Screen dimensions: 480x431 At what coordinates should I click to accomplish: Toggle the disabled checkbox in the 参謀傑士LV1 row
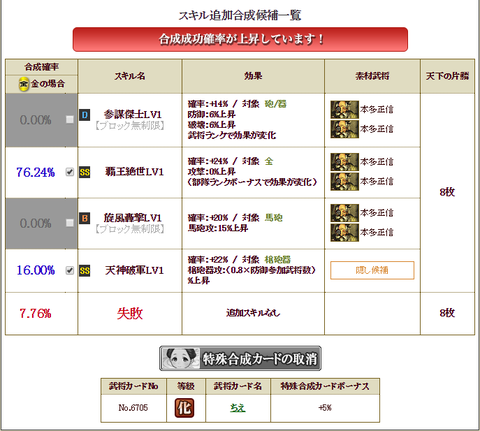[x=69, y=119]
